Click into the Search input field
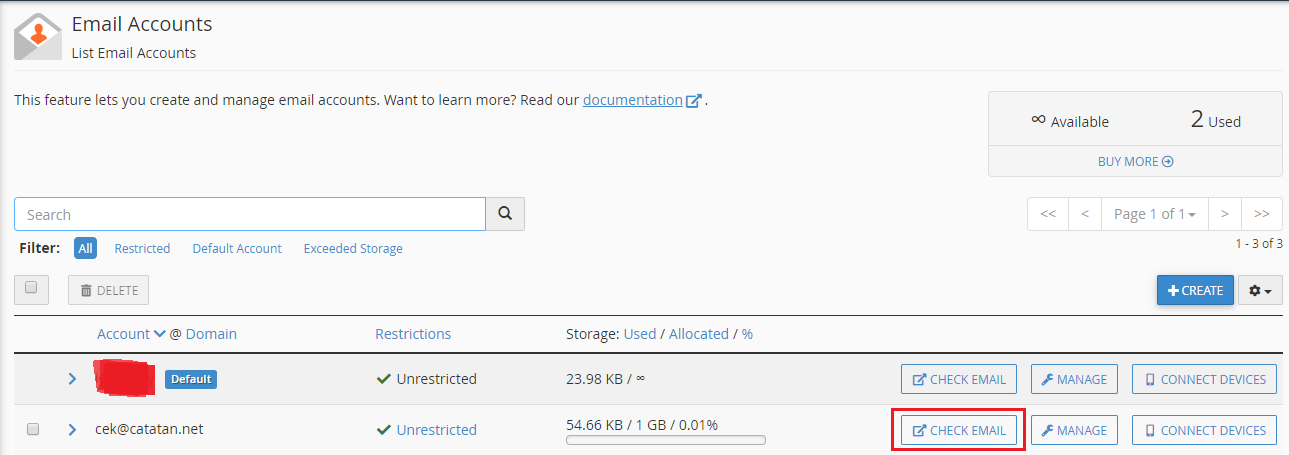The image size is (1289, 455). [x=250, y=214]
